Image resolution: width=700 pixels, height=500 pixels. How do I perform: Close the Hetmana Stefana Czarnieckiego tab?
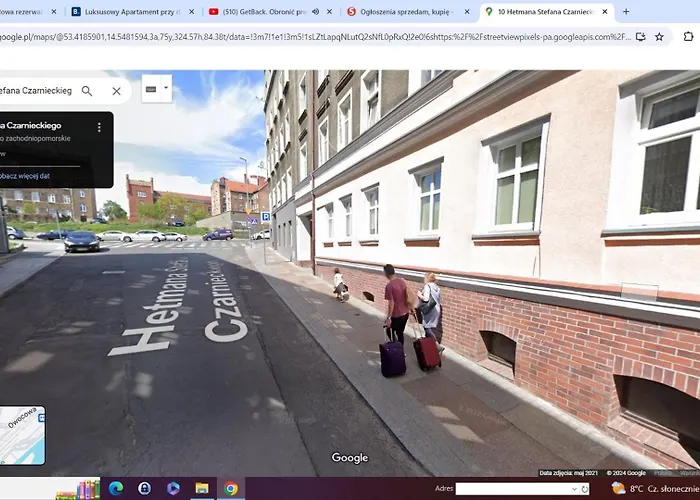tap(605, 12)
